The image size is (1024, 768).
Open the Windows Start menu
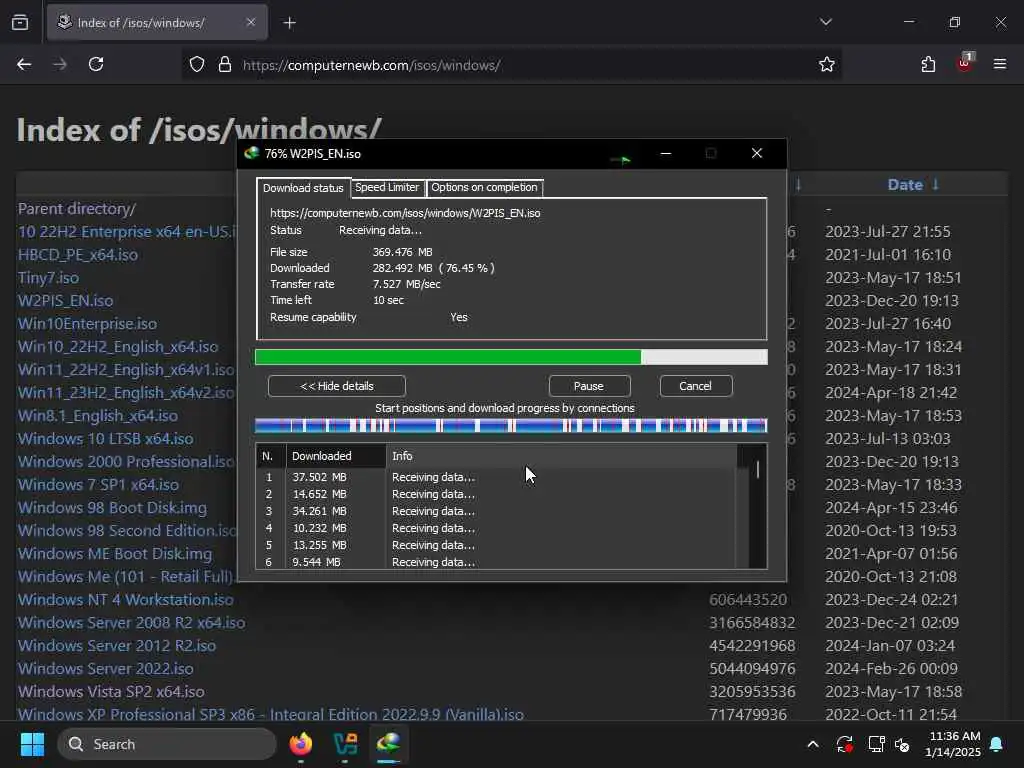(x=32, y=744)
